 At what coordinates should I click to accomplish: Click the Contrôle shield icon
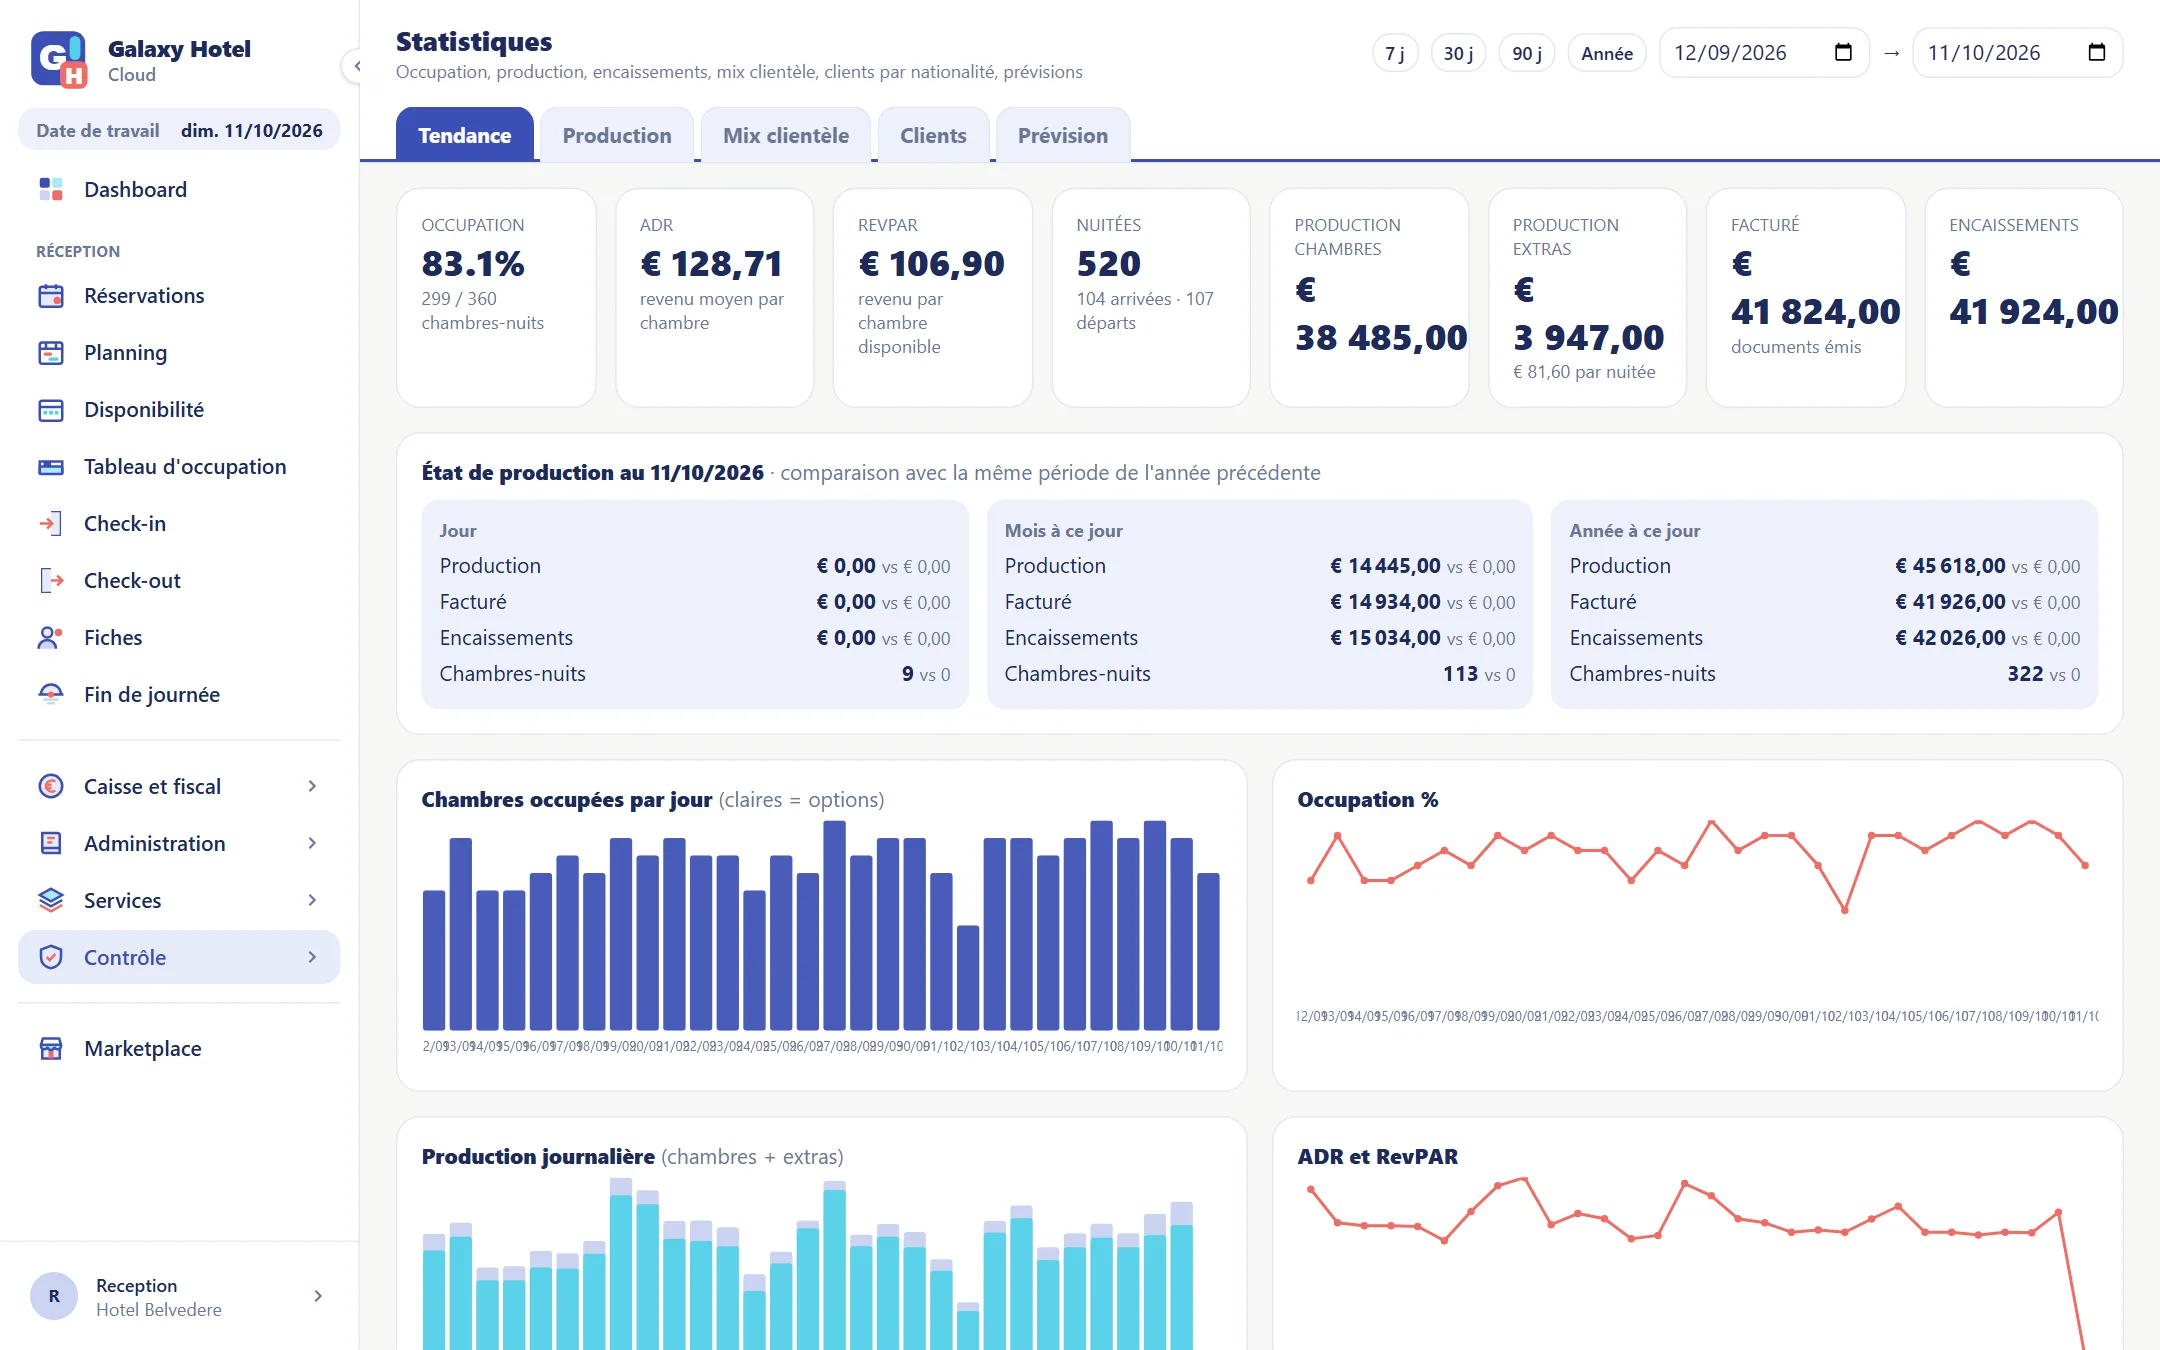(x=51, y=958)
